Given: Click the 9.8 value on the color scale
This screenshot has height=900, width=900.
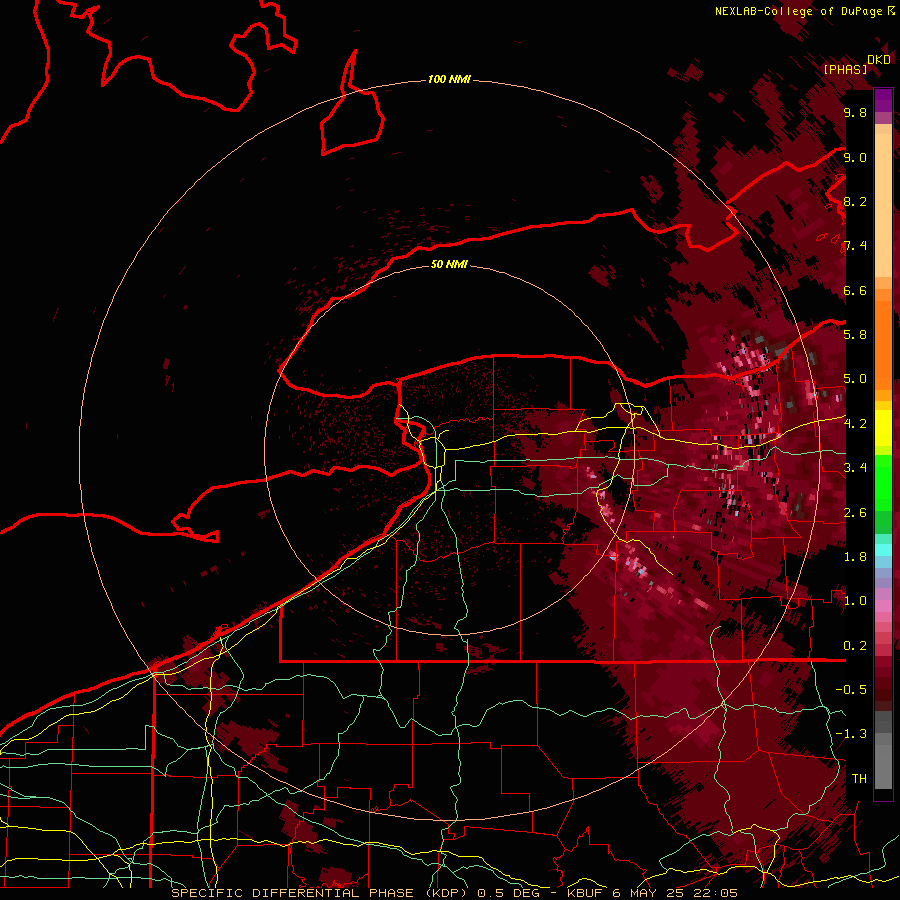Looking at the screenshot, I should pos(855,112).
